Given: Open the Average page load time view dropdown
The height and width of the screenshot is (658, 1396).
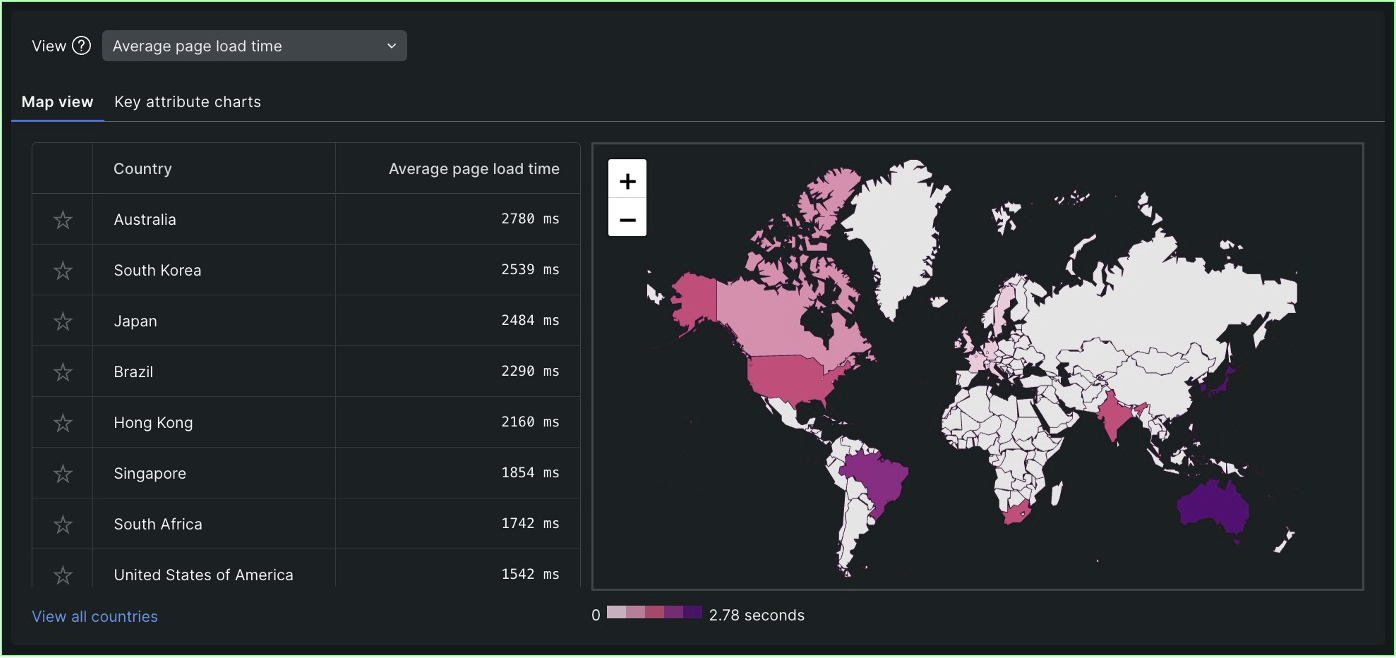Looking at the screenshot, I should click(254, 45).
